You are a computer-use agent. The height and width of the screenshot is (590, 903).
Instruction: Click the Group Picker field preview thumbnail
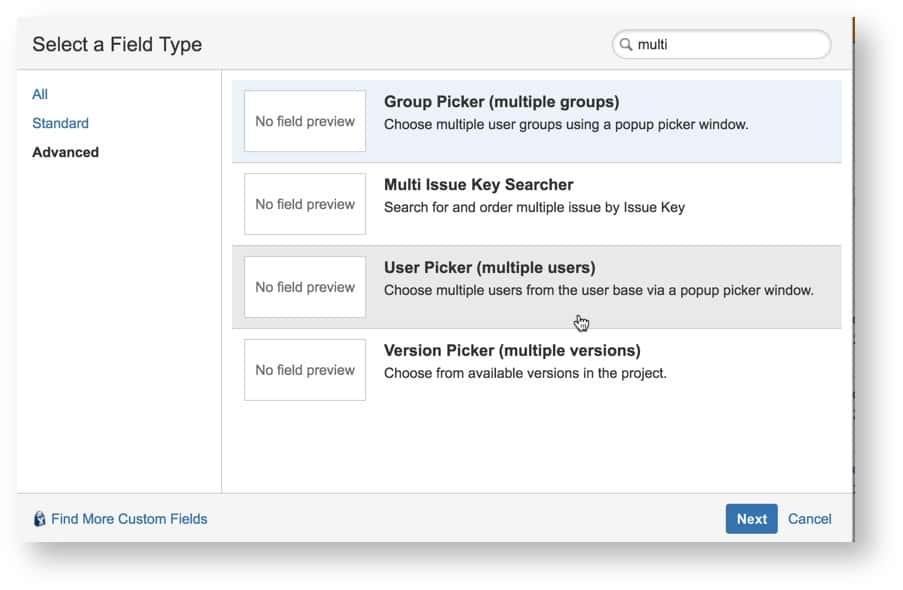pyautogui.click(x=304, y=120)
